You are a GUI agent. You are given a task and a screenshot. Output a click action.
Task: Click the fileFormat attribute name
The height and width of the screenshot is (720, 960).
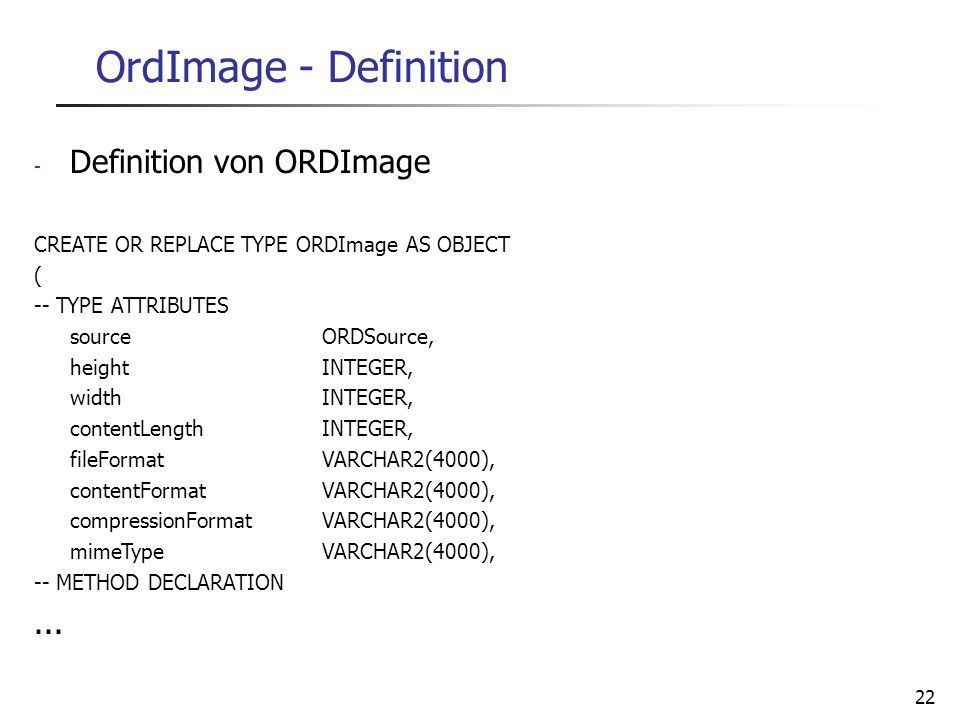click(117, 460)
